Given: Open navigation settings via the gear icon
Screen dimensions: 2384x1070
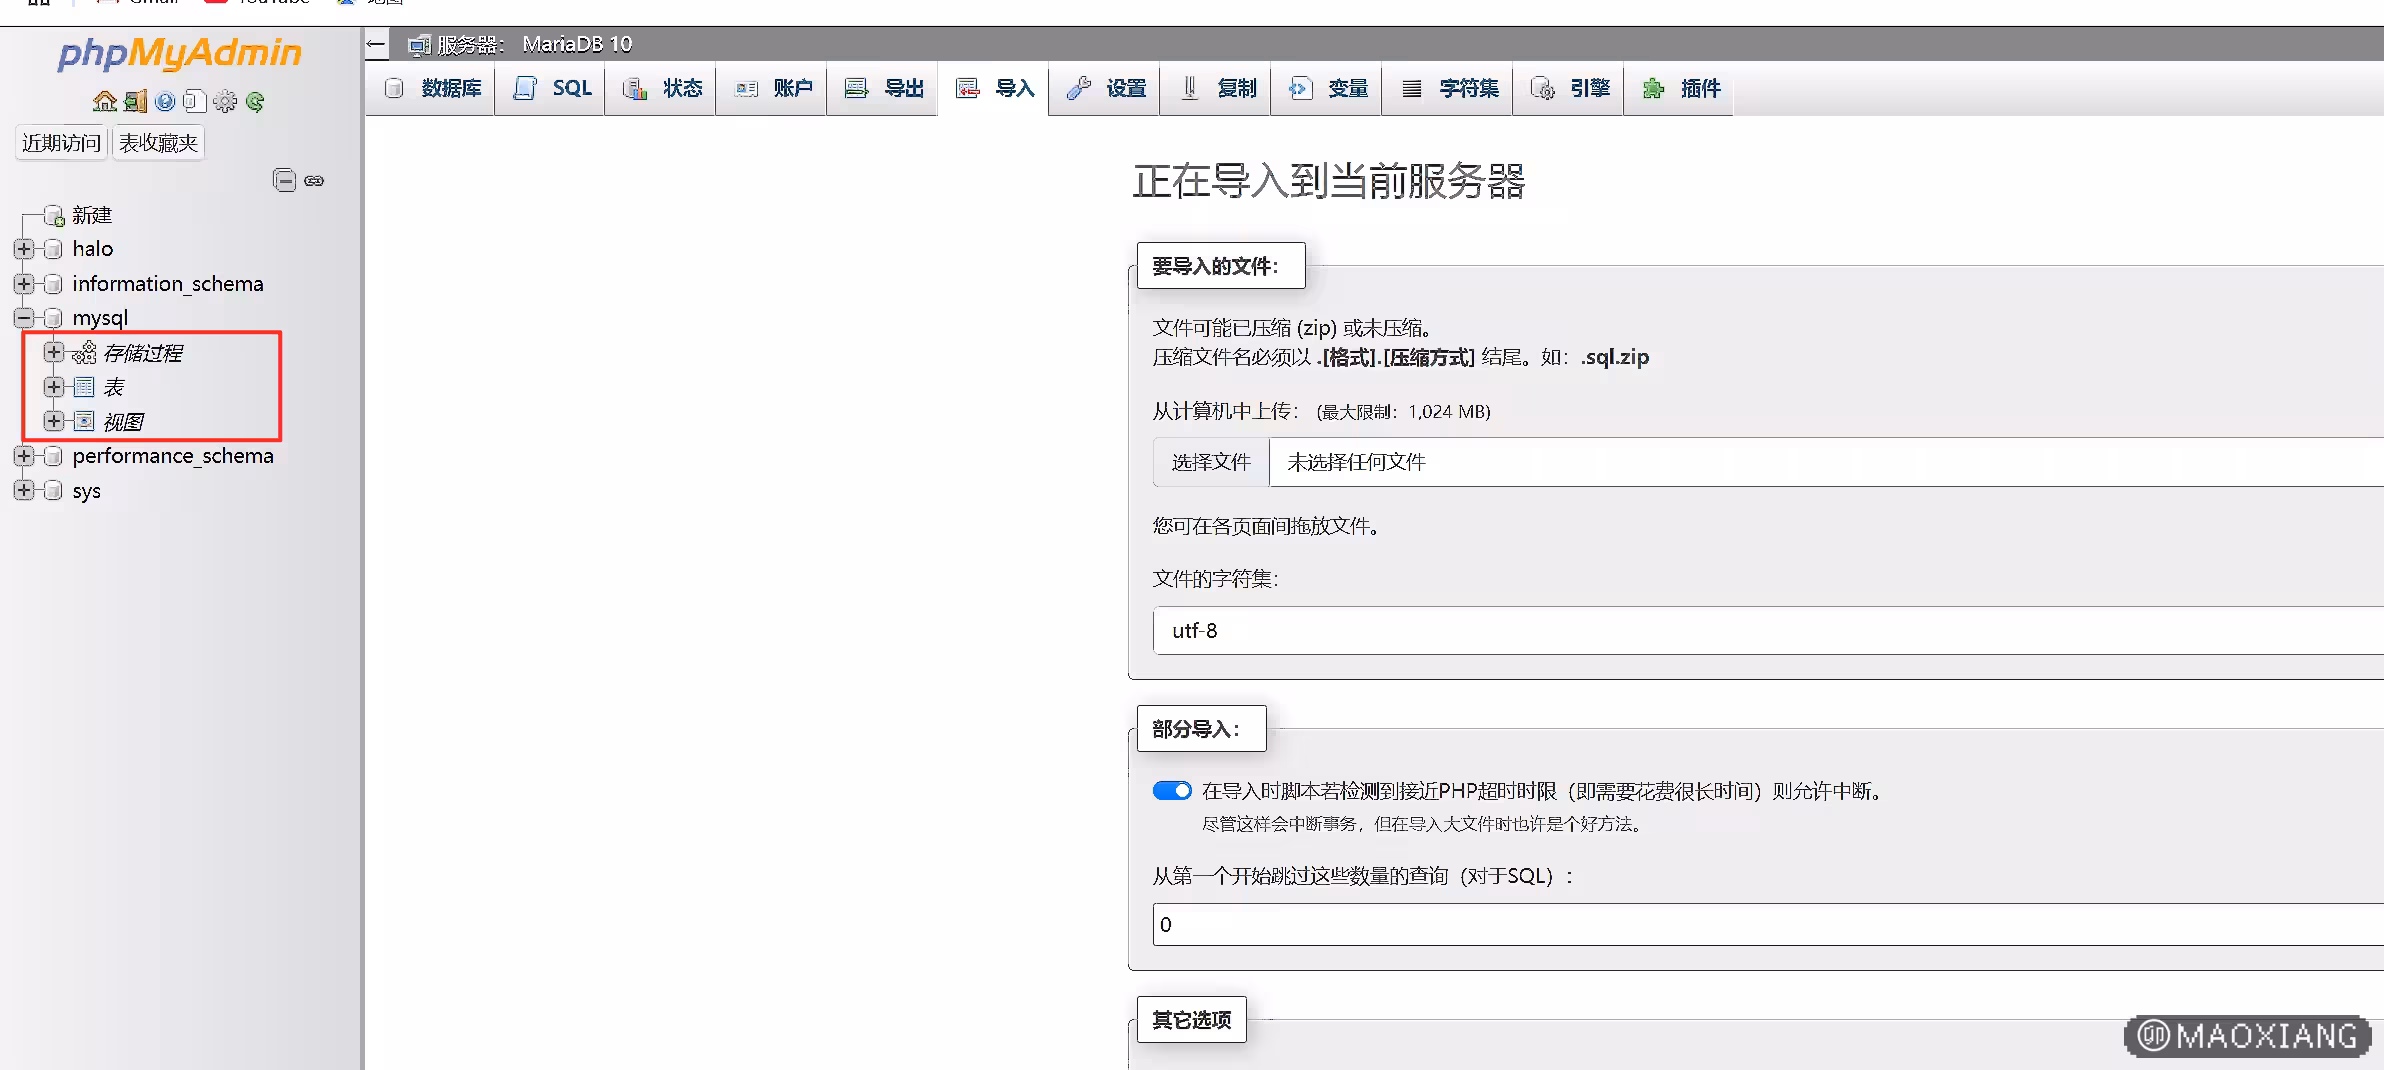Looking at the screenshot, I should pos(225,101).
